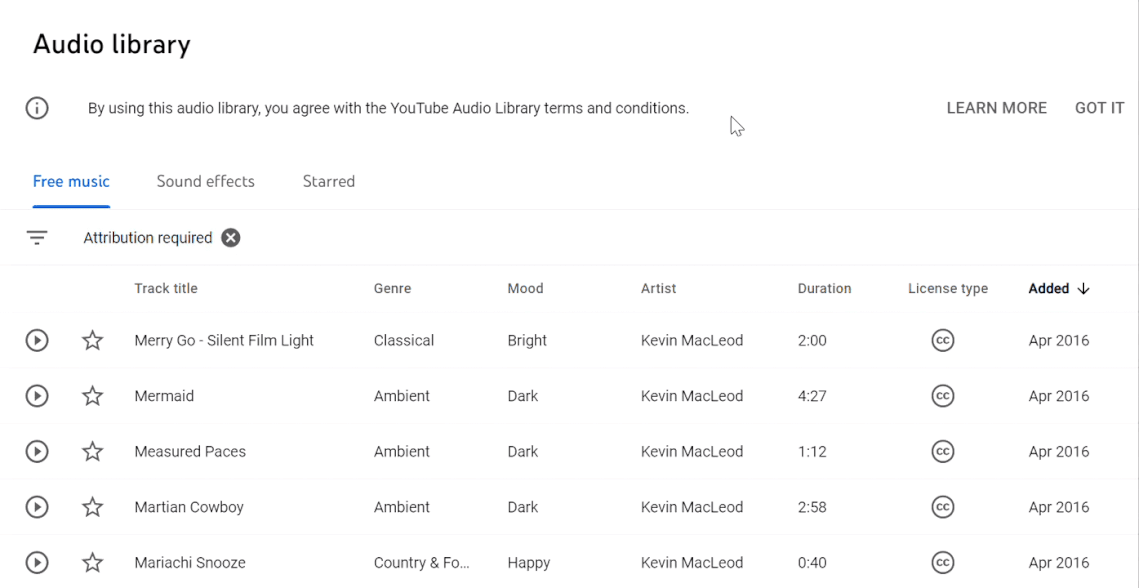Remove the Attribution required filter
This screenshot has height=588, width=1139.
230,237
